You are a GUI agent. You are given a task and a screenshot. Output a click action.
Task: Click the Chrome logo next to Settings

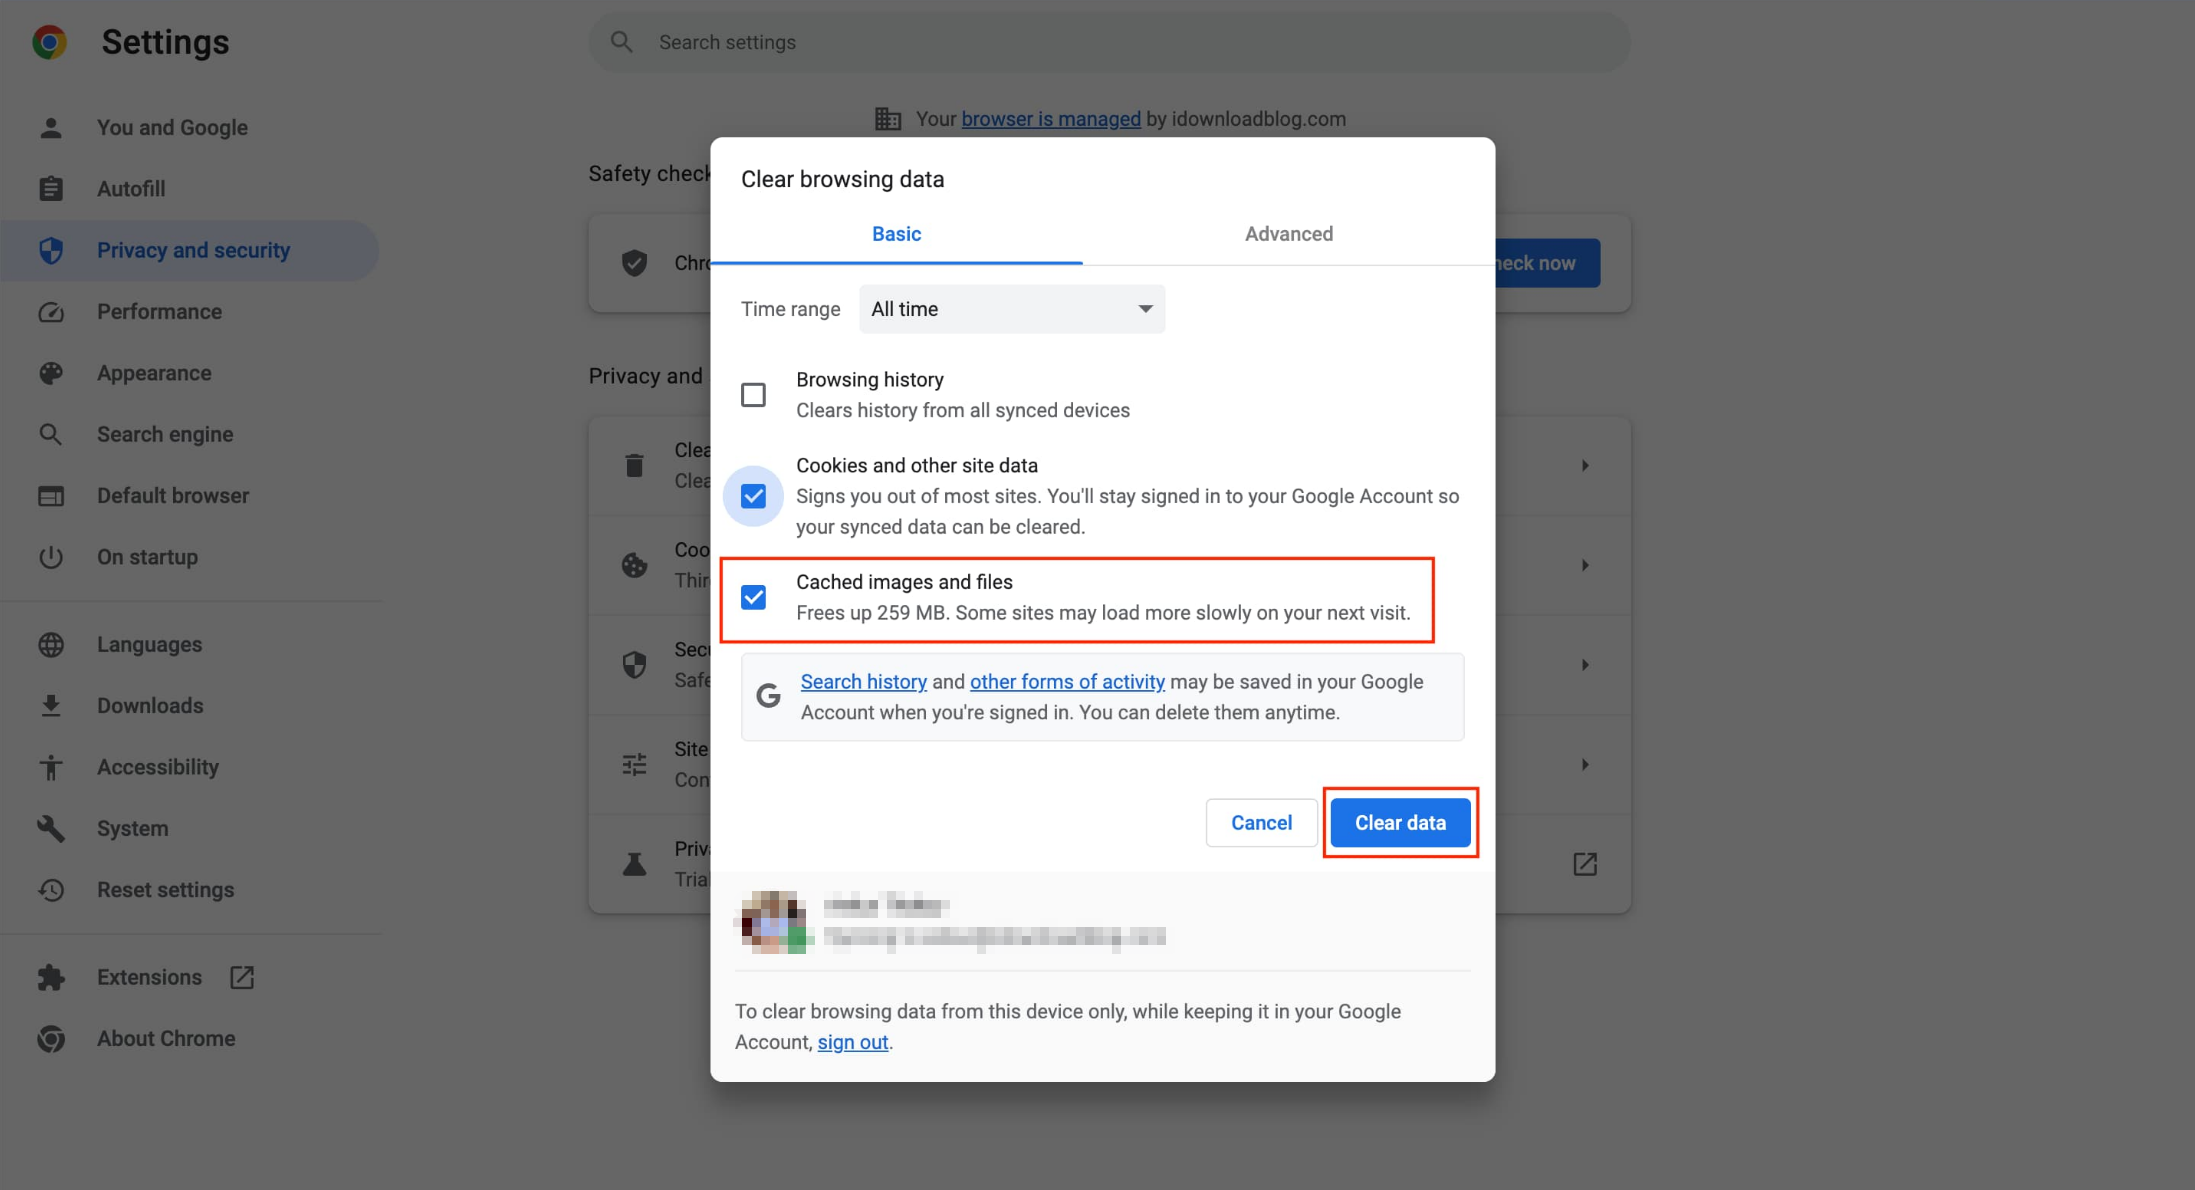(49, 41)
